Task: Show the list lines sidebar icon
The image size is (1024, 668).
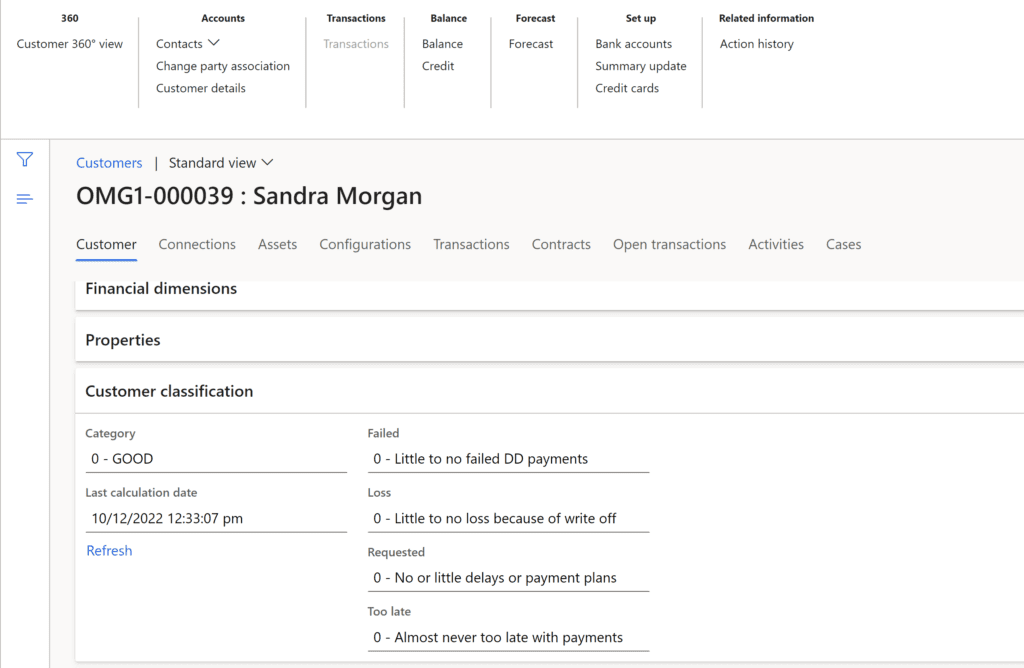Action: (x=25, y=199)
